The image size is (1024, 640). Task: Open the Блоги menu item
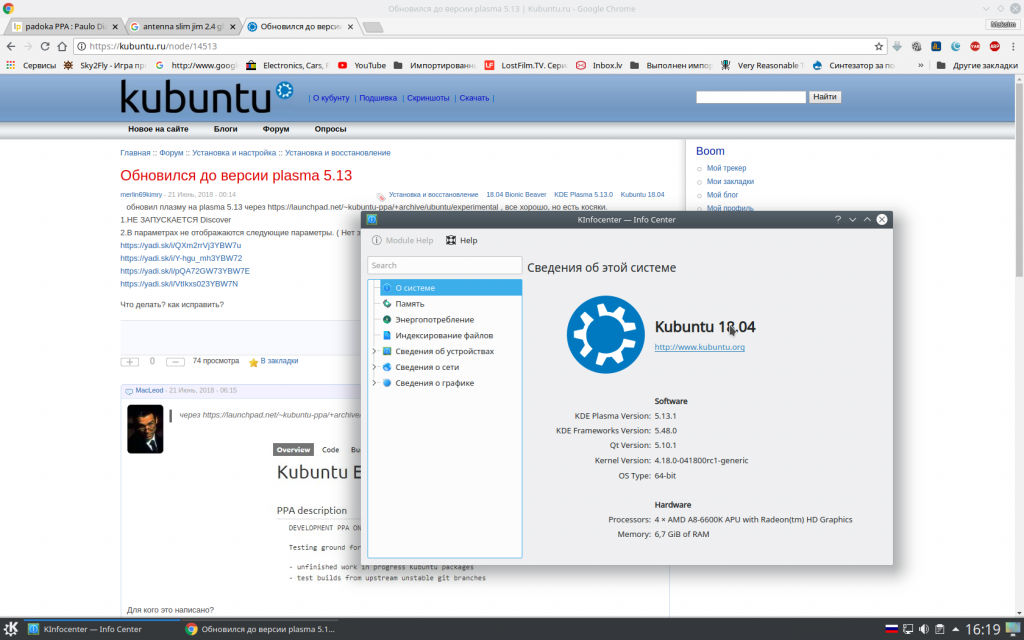[225, 129]
